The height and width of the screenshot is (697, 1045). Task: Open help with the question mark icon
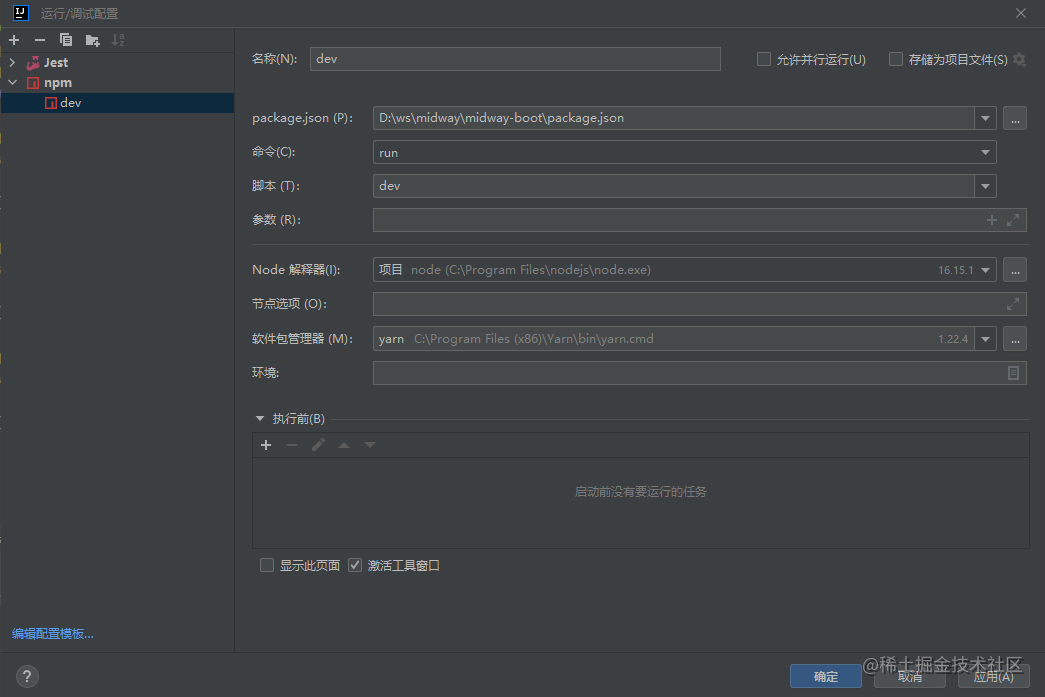(26, 676)
